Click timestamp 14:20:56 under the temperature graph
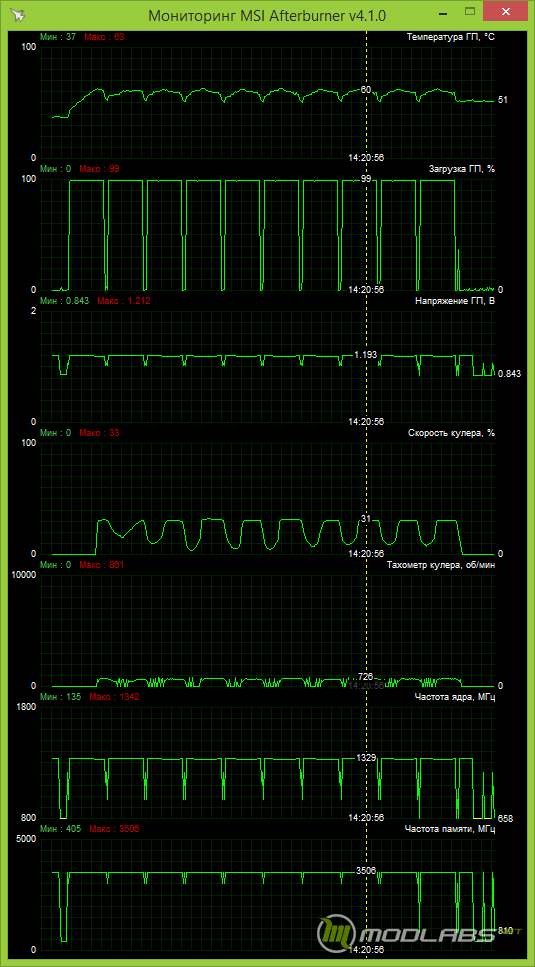535x967 pixels. click(366, 158)
